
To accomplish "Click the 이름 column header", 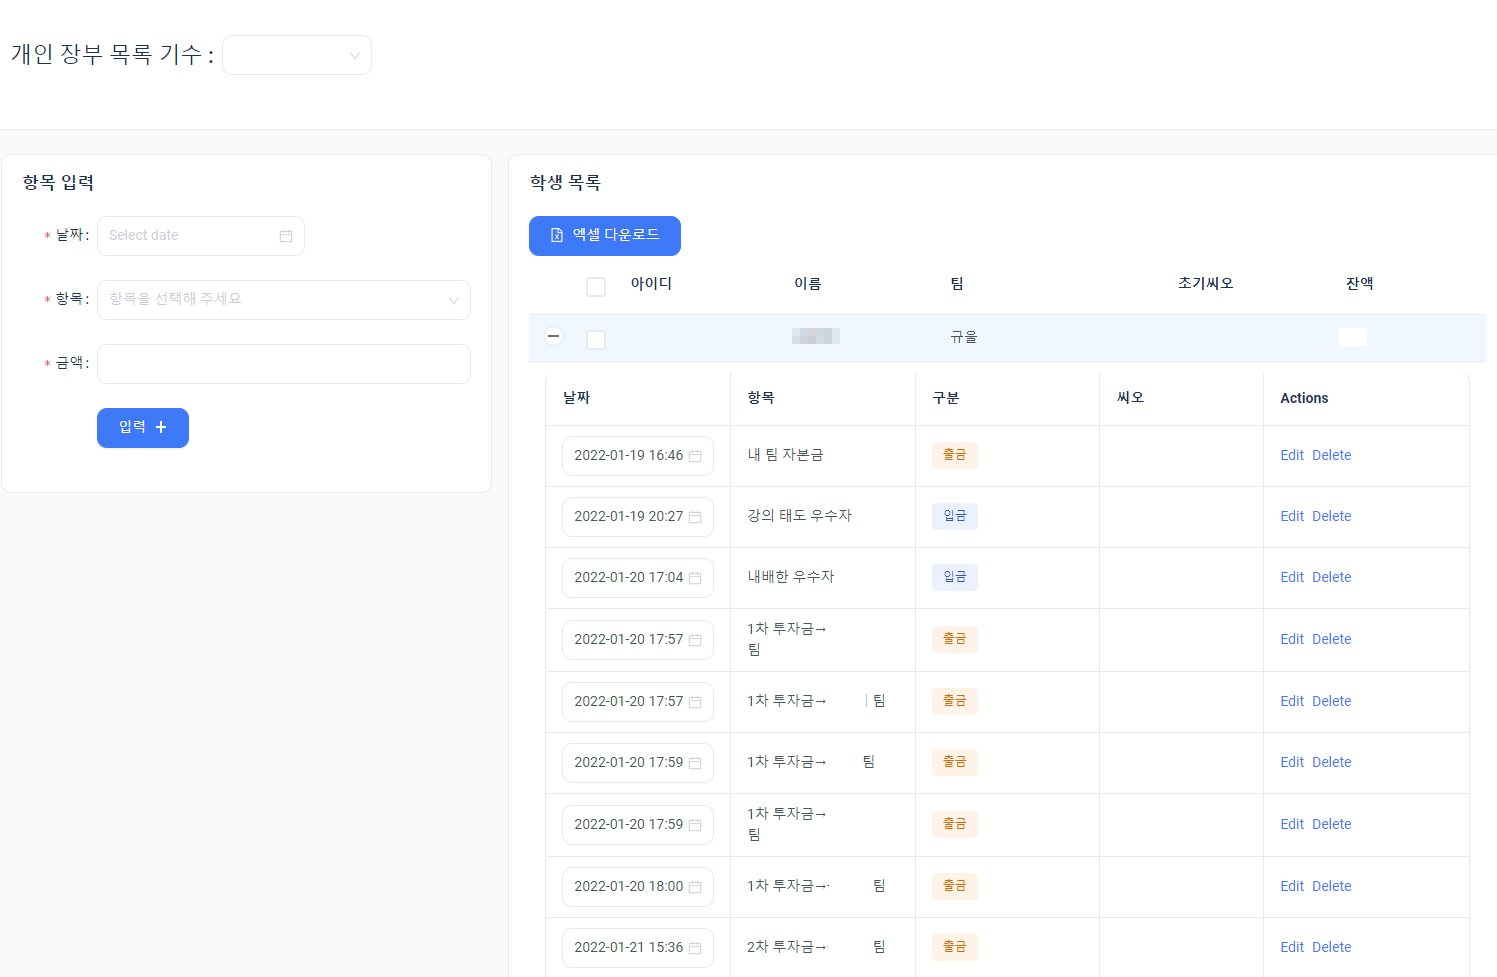I will (x=808, y=284).
